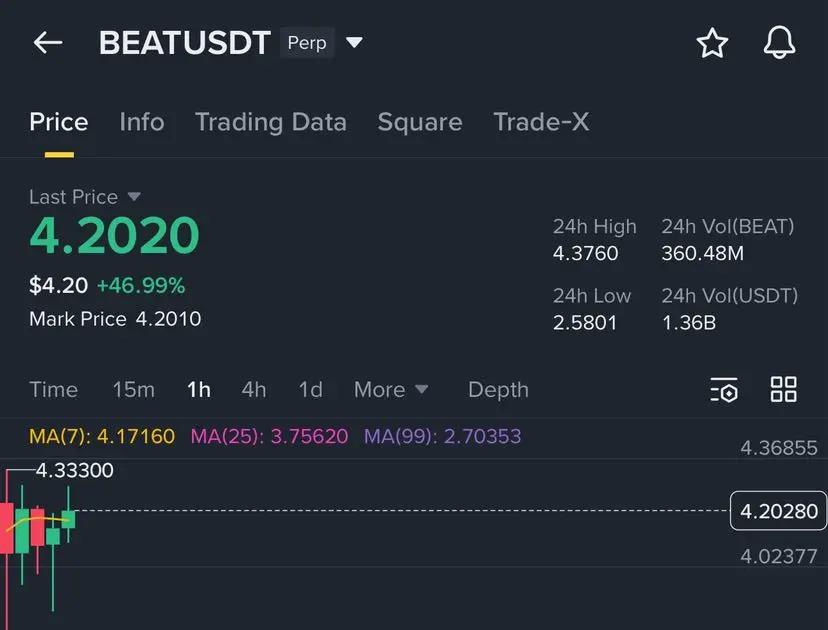Tap the back arrow icon

pyautogui.click(x=48, y=42)
